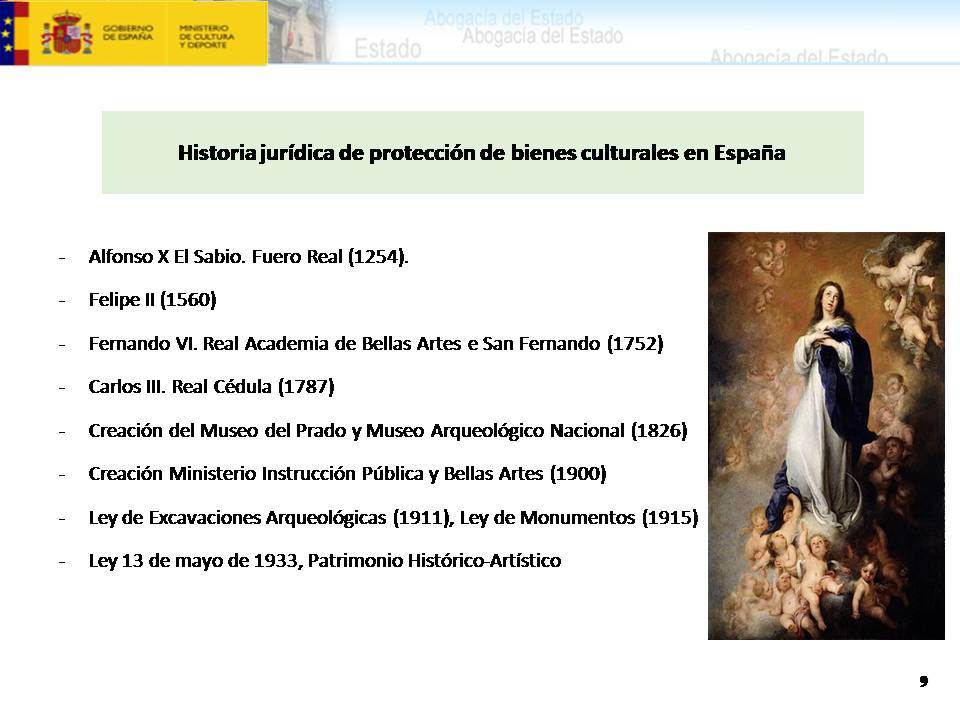Click the 'Fernando VI. Real Academia de Bellas Artes' line

tap(376, 343)
